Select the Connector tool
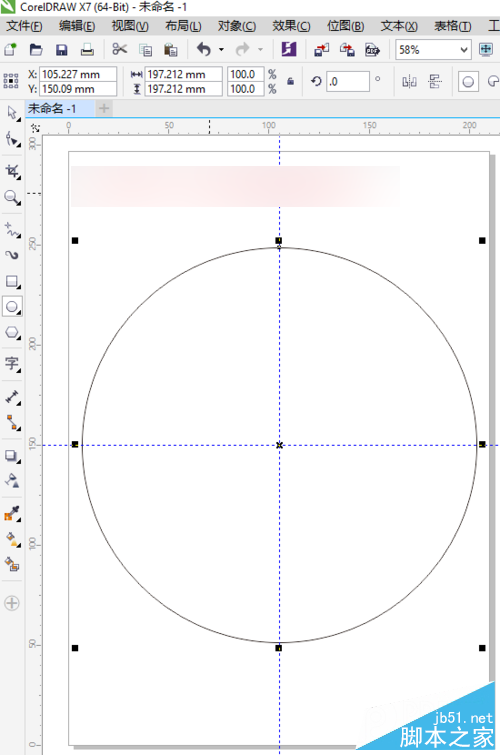The image size is (500, 755). coord(12,423)
